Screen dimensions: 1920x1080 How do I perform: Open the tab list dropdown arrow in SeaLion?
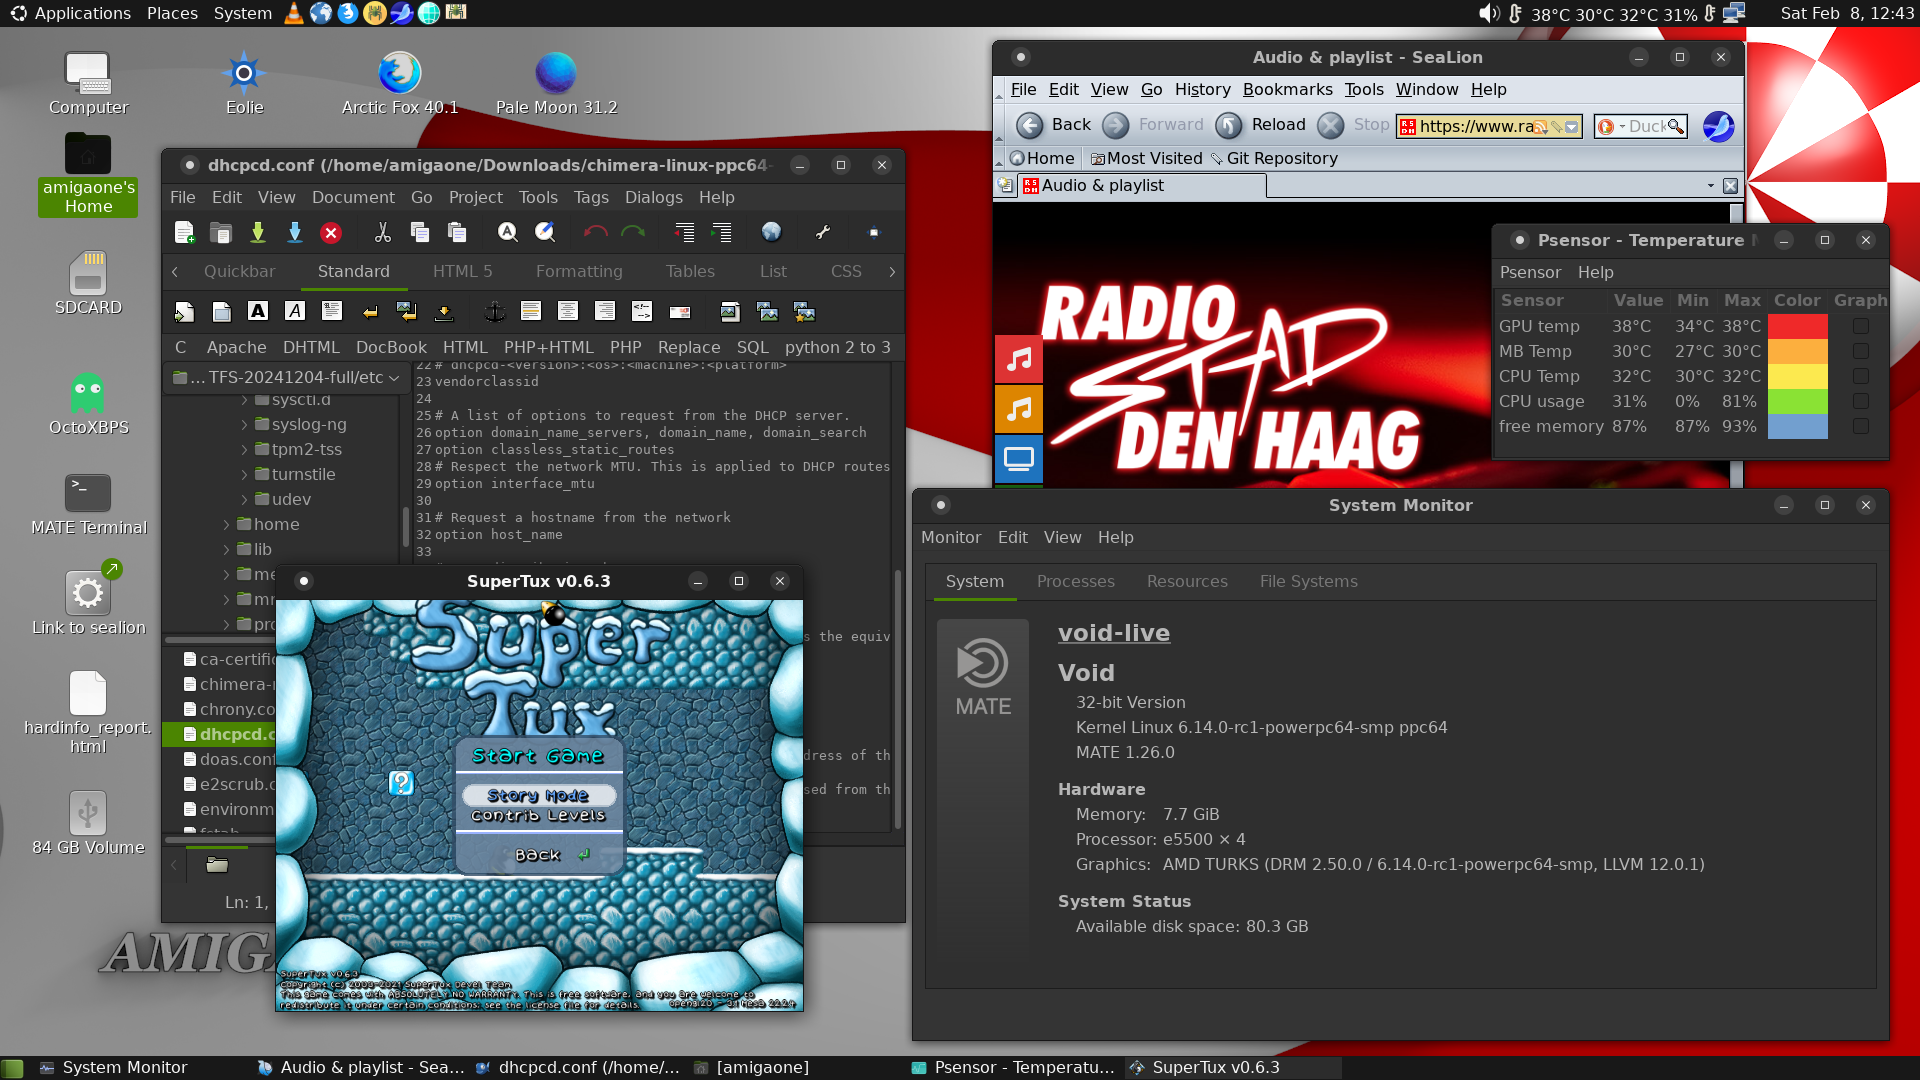point(1710,186)
